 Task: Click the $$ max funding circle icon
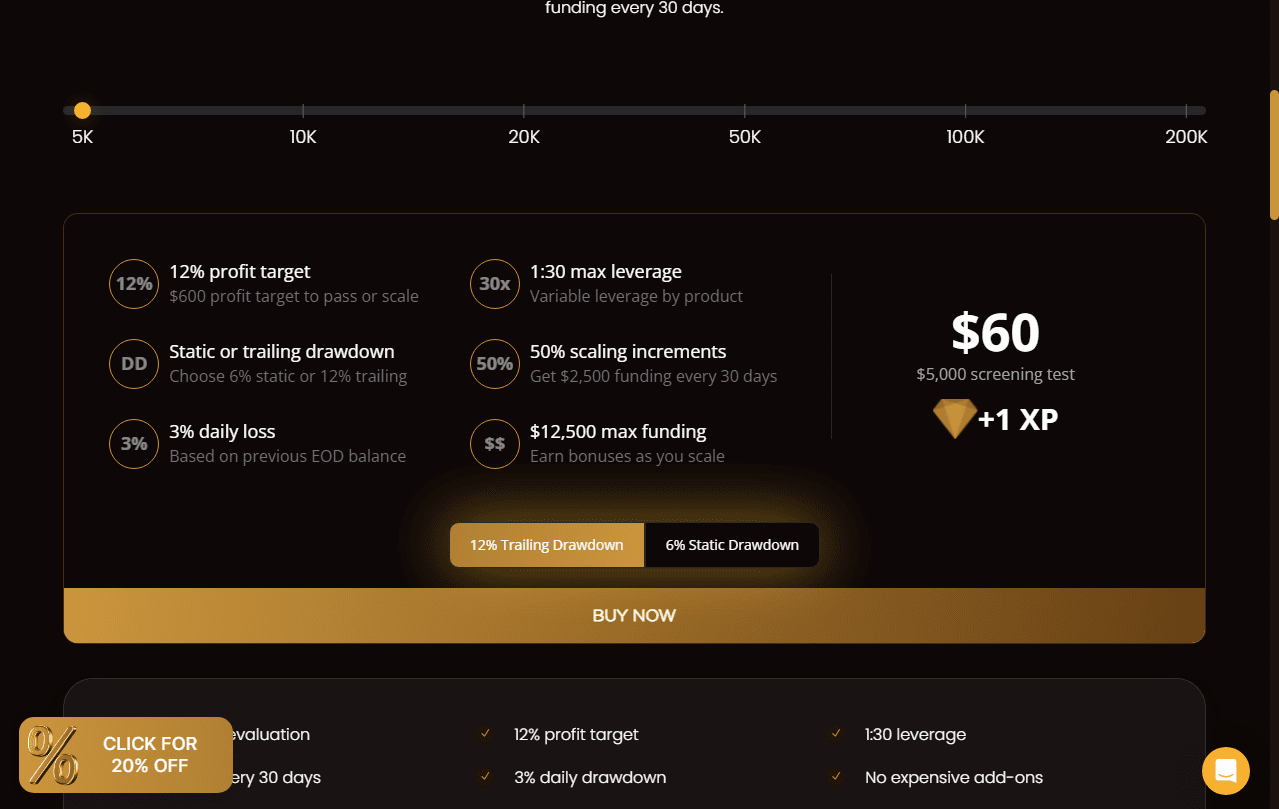(495, 444)
